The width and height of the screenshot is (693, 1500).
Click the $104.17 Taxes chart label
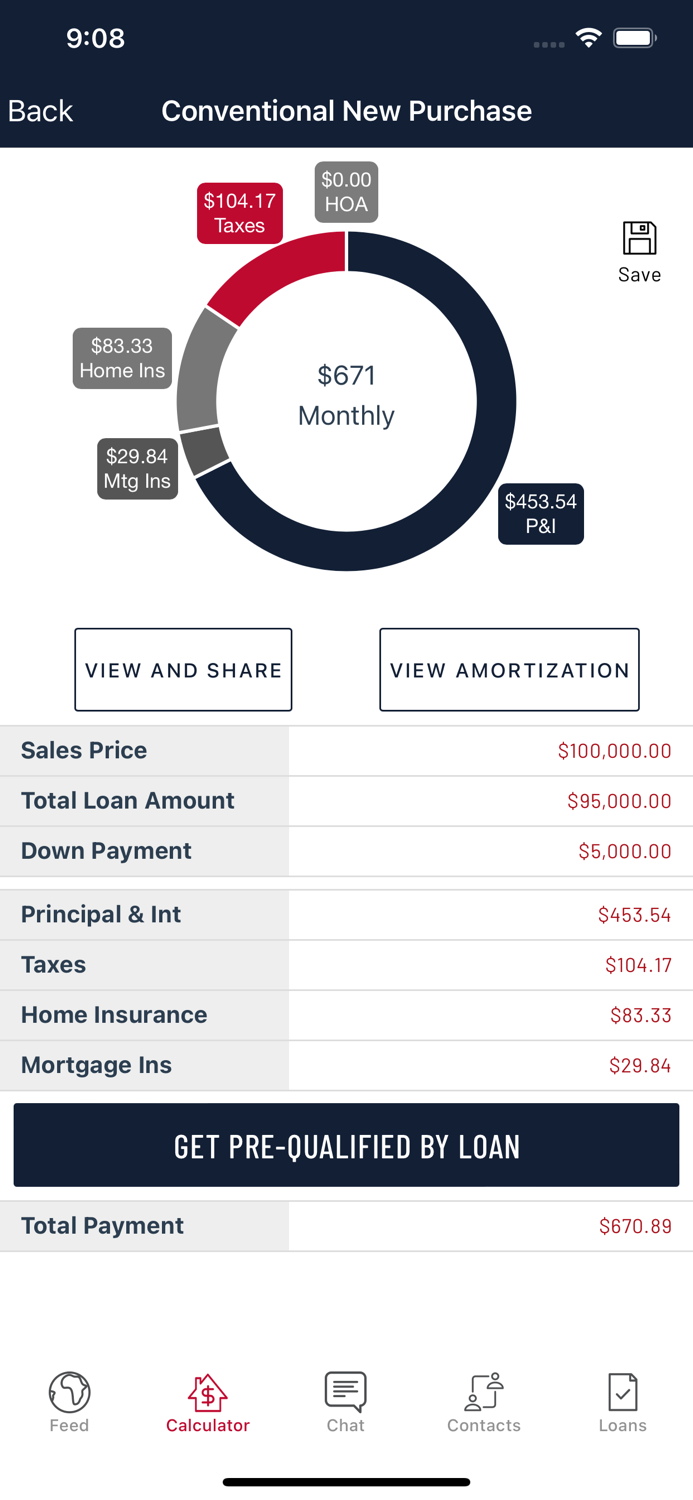point(239,212)
